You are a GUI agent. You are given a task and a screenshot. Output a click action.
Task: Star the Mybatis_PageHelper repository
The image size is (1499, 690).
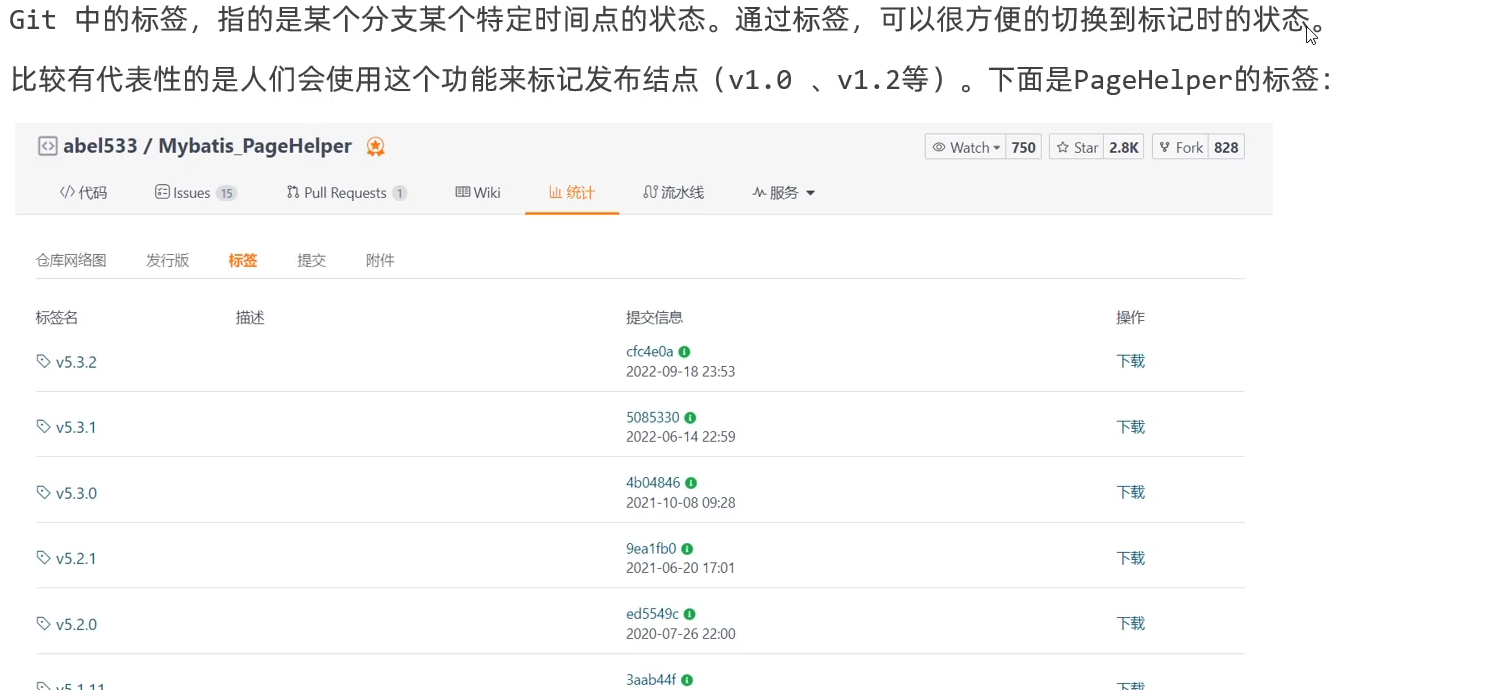pos(1076,147)
